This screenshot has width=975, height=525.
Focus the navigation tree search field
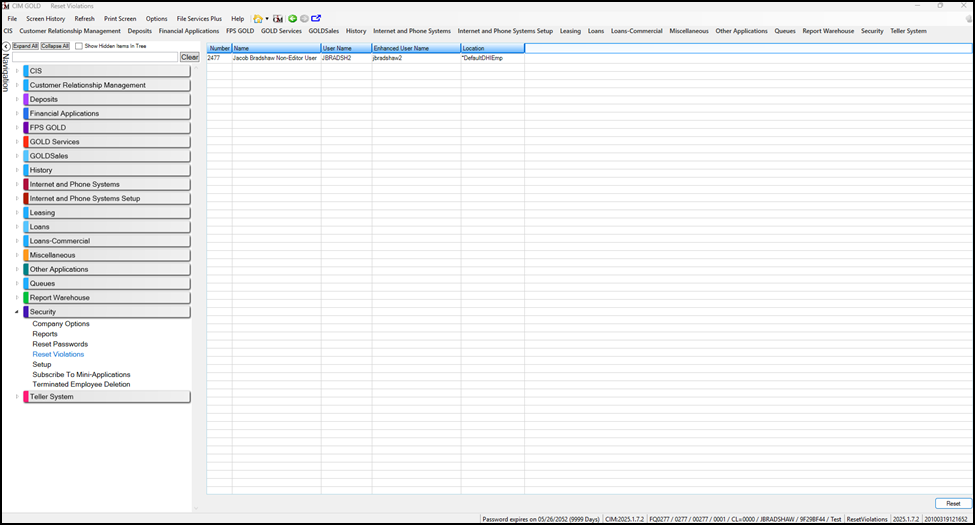95,57
